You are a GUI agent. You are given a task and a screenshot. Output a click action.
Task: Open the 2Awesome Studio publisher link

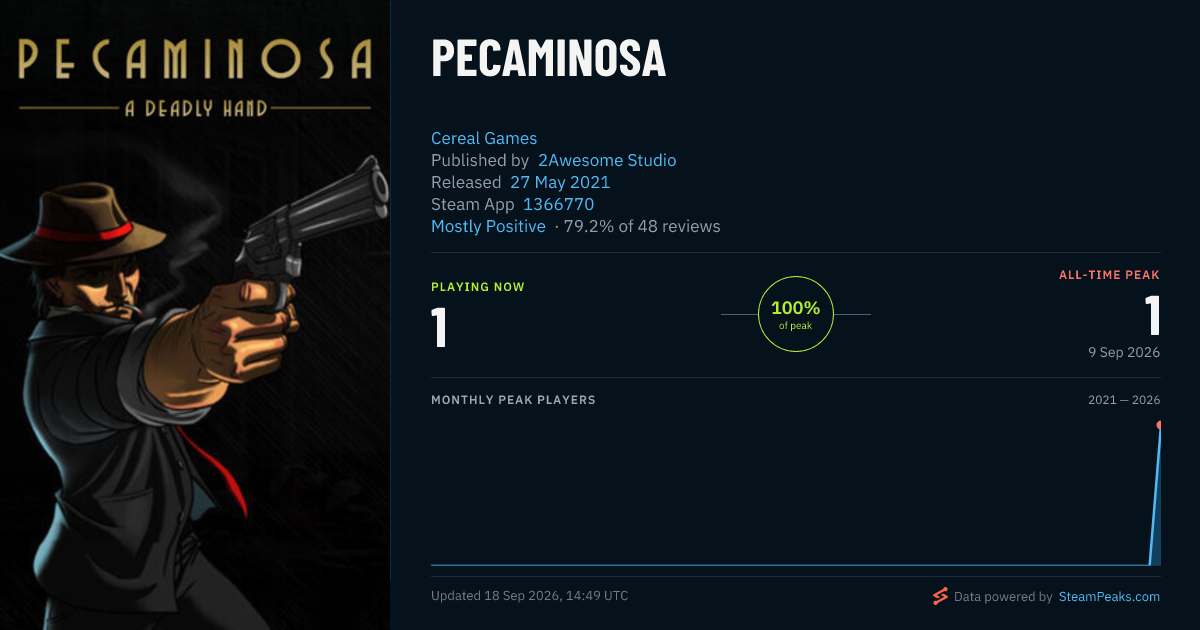[607, 160]
